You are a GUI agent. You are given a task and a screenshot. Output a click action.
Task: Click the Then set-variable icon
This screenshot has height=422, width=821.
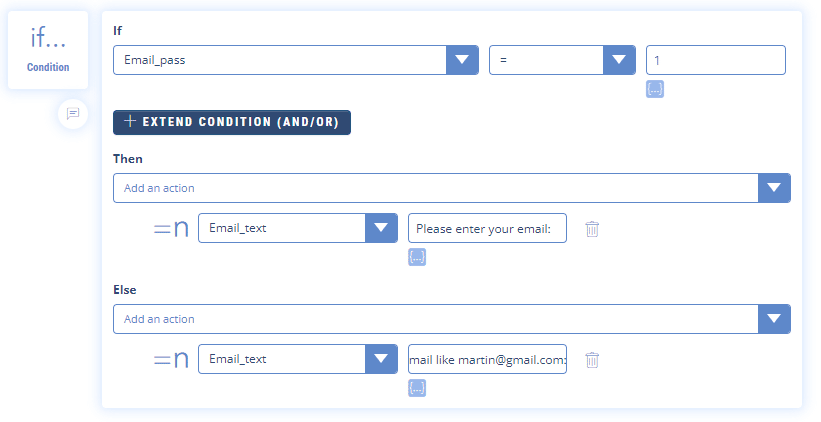point(171,229)
